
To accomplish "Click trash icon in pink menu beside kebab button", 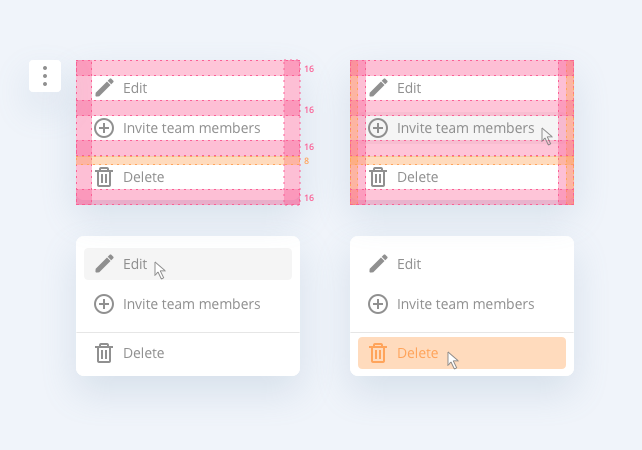I will click(104, 177).
